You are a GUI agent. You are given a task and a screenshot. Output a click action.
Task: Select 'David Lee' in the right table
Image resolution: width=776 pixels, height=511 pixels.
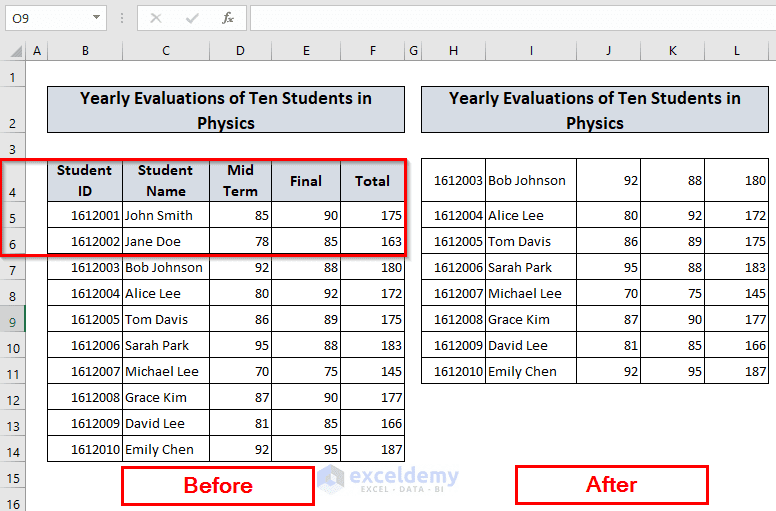pos(531,345)
